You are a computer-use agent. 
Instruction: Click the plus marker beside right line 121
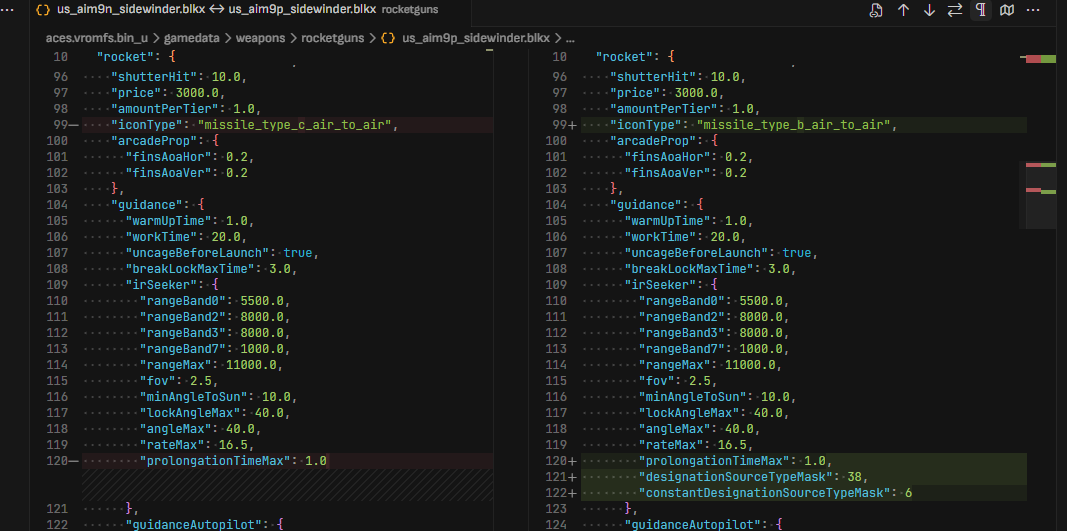point(572,477)
